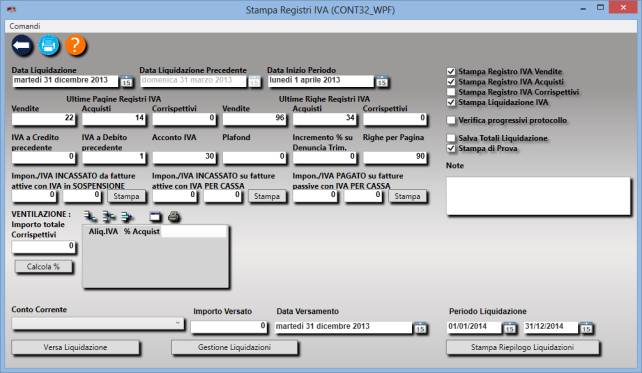Uncheck Stampa Registro IVA Vendite

(451, 72)
